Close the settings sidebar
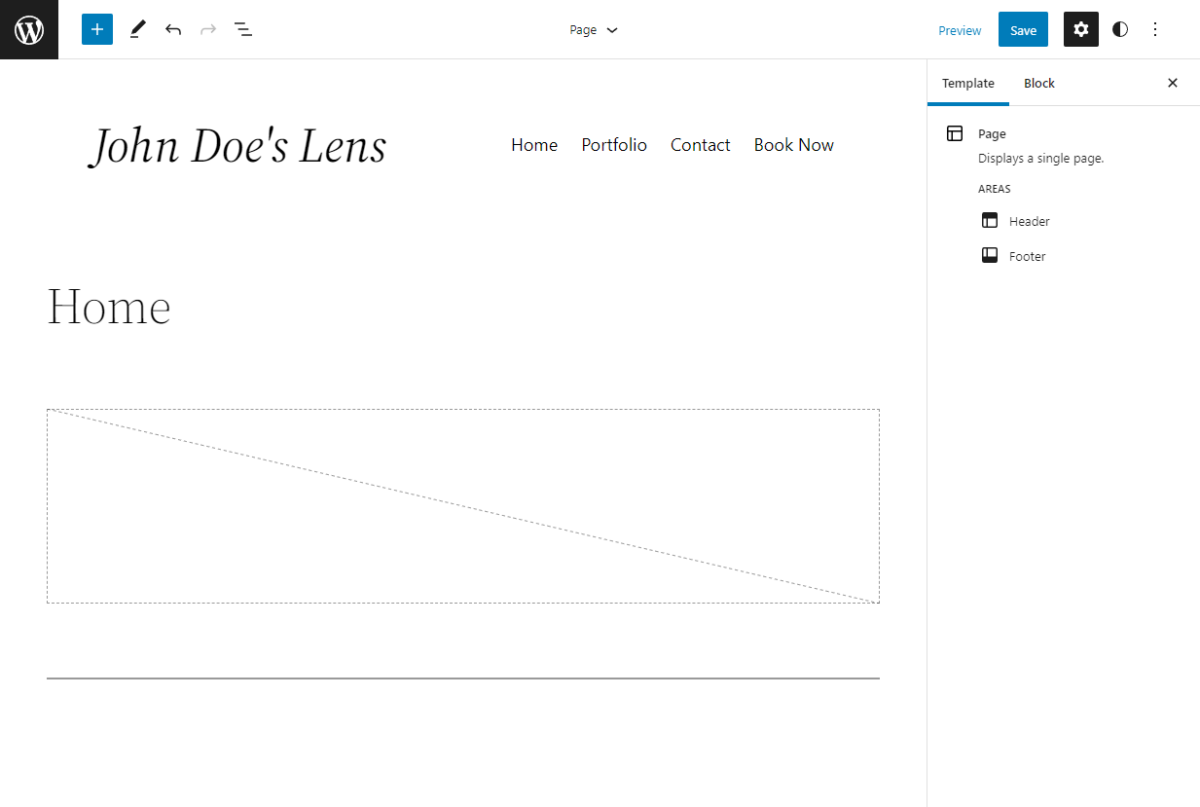 pyautogui.click(x=1173, y=83)
